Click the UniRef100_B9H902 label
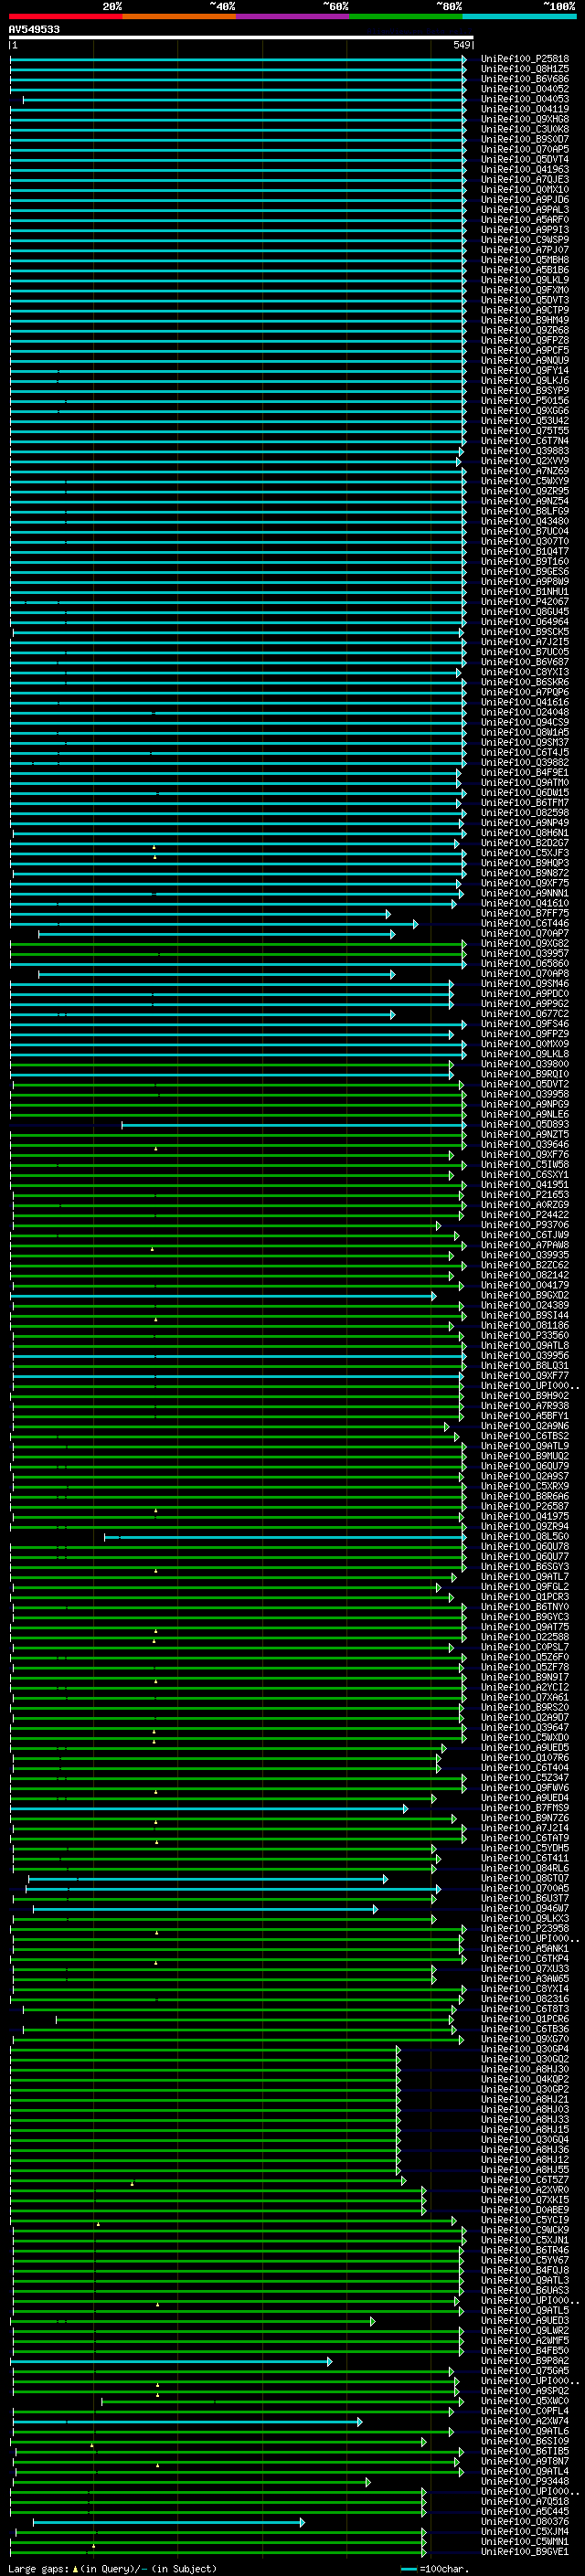 click(x=525, y=1396)
